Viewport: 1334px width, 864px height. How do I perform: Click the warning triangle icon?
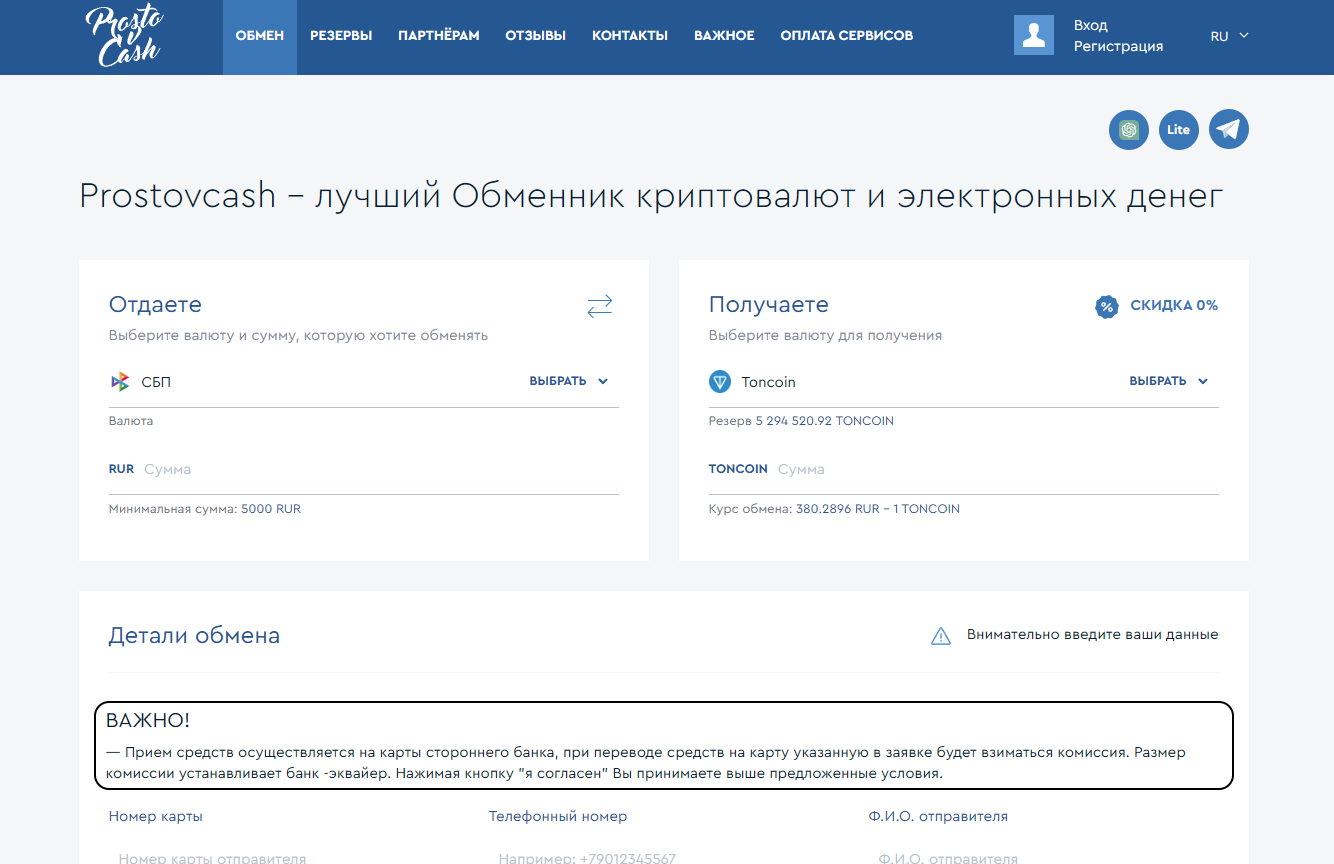click(941, 636)
